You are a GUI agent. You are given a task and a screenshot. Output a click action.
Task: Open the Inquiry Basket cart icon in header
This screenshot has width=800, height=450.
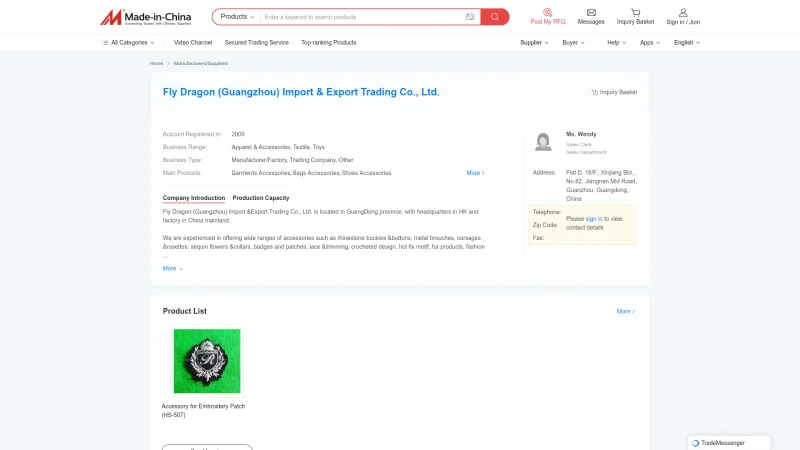[x=635, y=12]
